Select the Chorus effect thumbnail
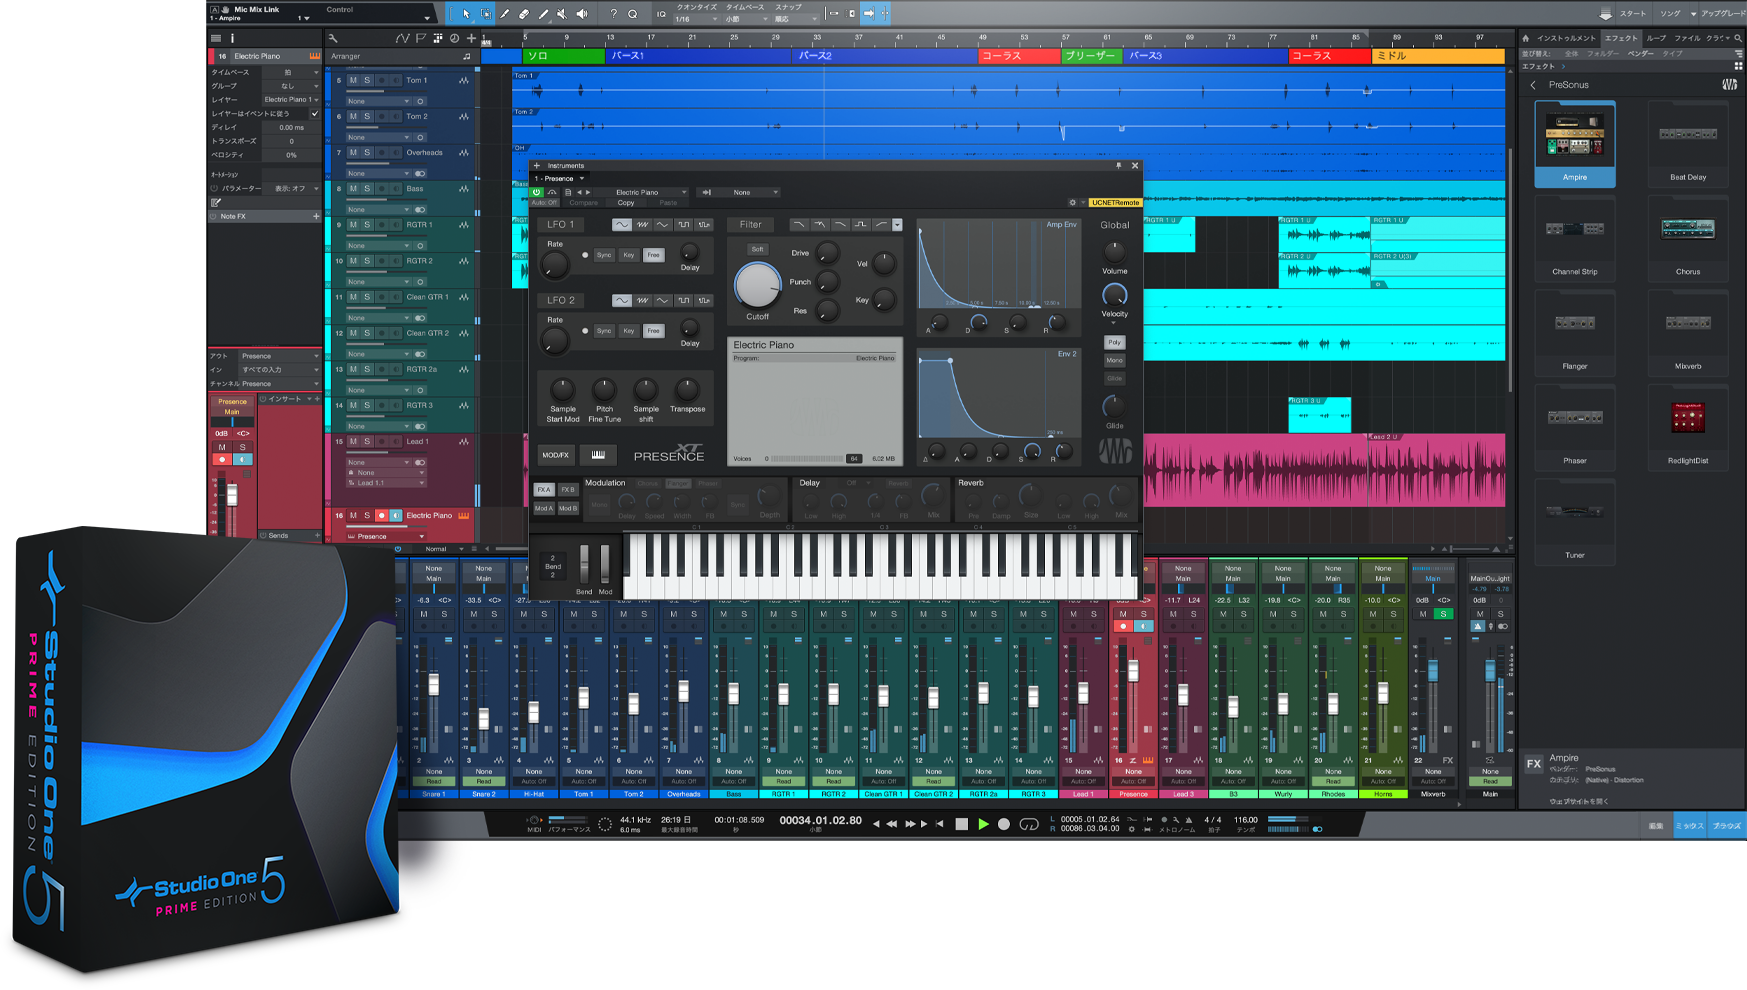This screenshot has height=990, width=1747. pyautogui.click(x=1688, y=240)
